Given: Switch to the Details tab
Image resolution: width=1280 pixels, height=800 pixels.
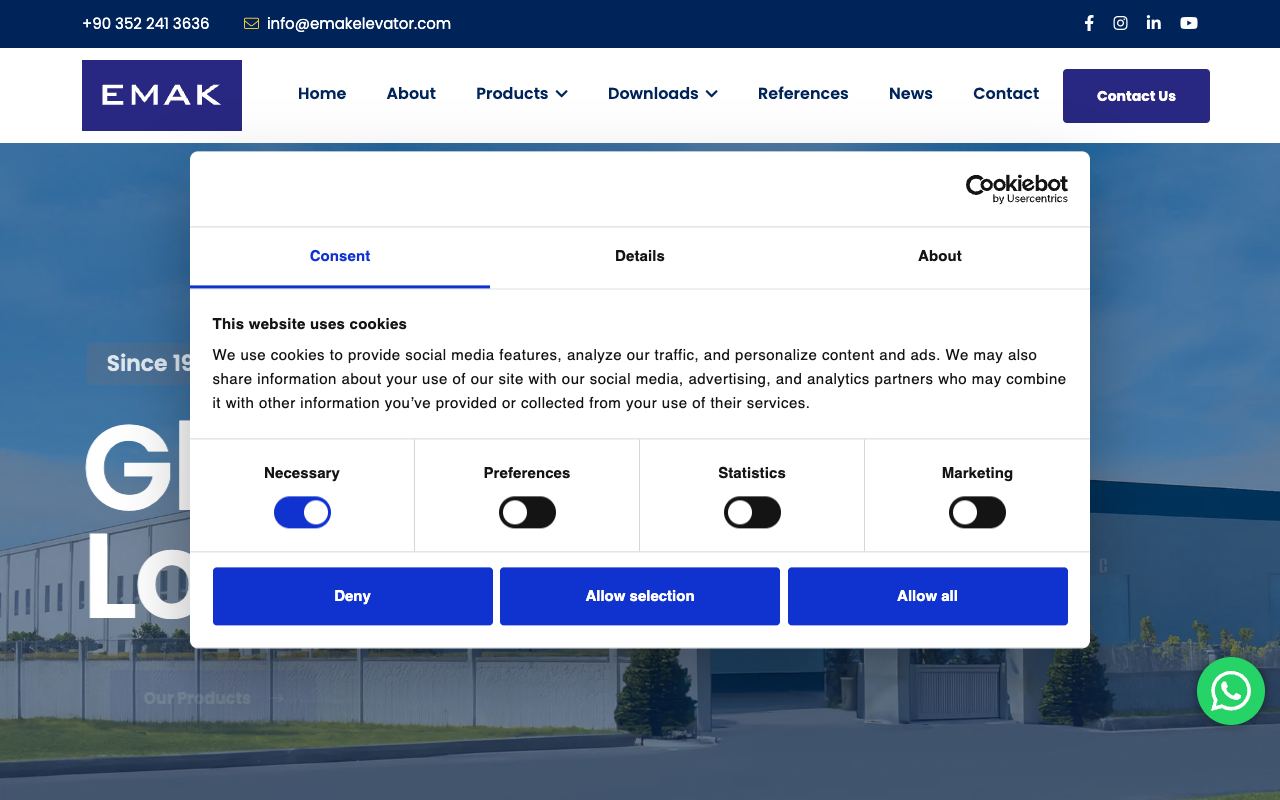Looking at the screenshot, I should [640, 257].
